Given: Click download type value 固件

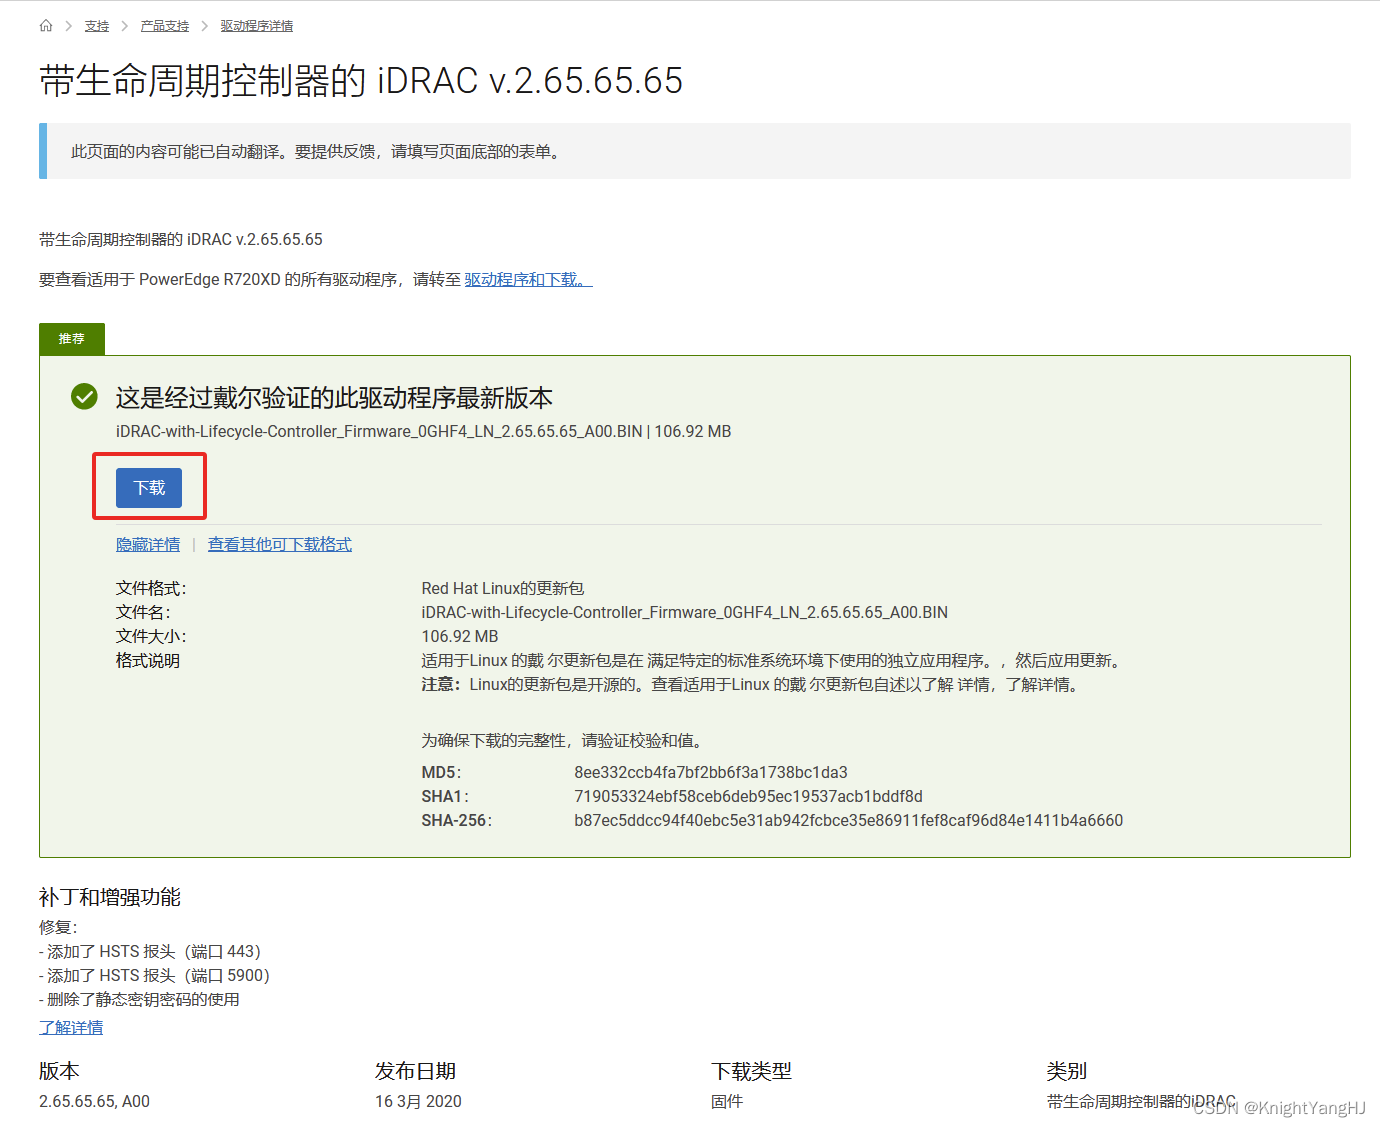Looking at the screenshot, I should pos(727,1102).
